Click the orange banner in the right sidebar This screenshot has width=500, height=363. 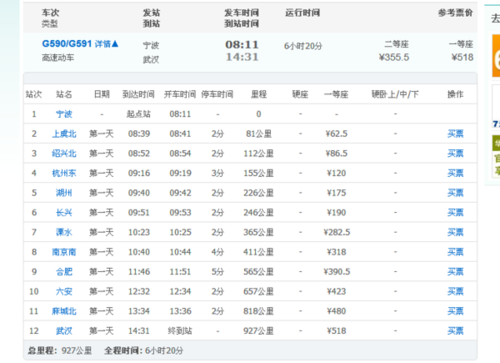(x=496, y=56)
